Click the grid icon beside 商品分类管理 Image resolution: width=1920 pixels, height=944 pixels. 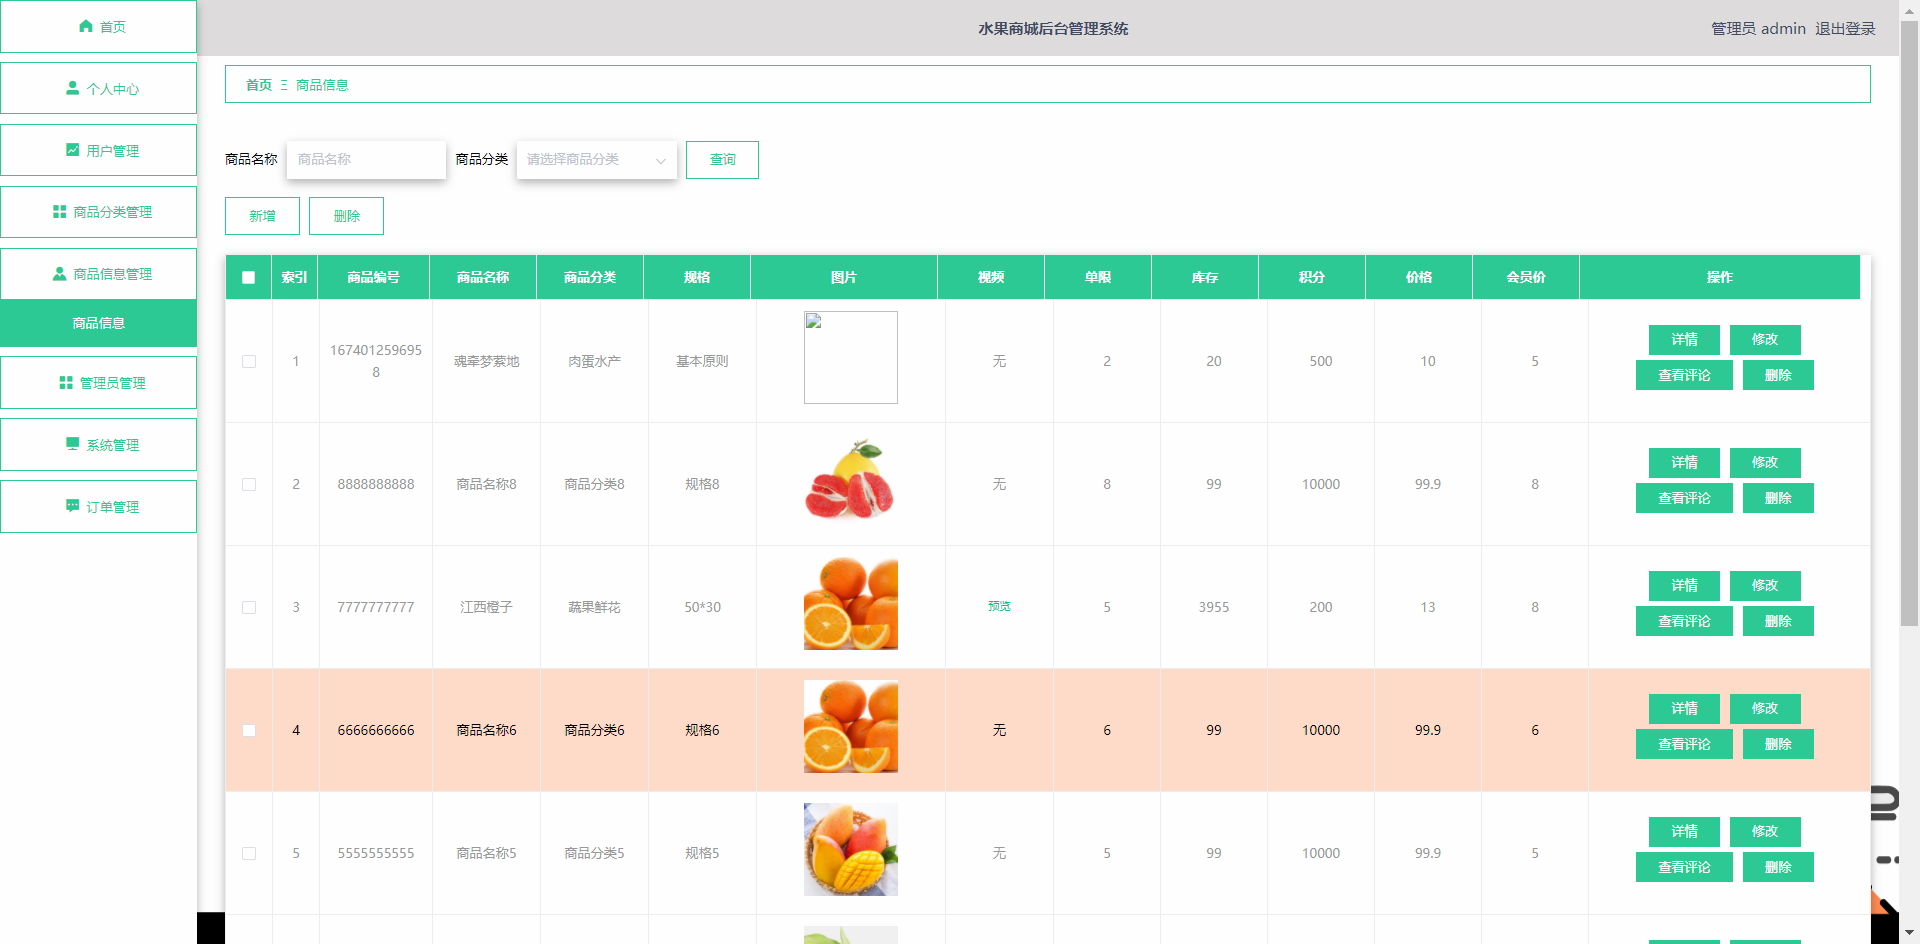[x=59, y=212]
